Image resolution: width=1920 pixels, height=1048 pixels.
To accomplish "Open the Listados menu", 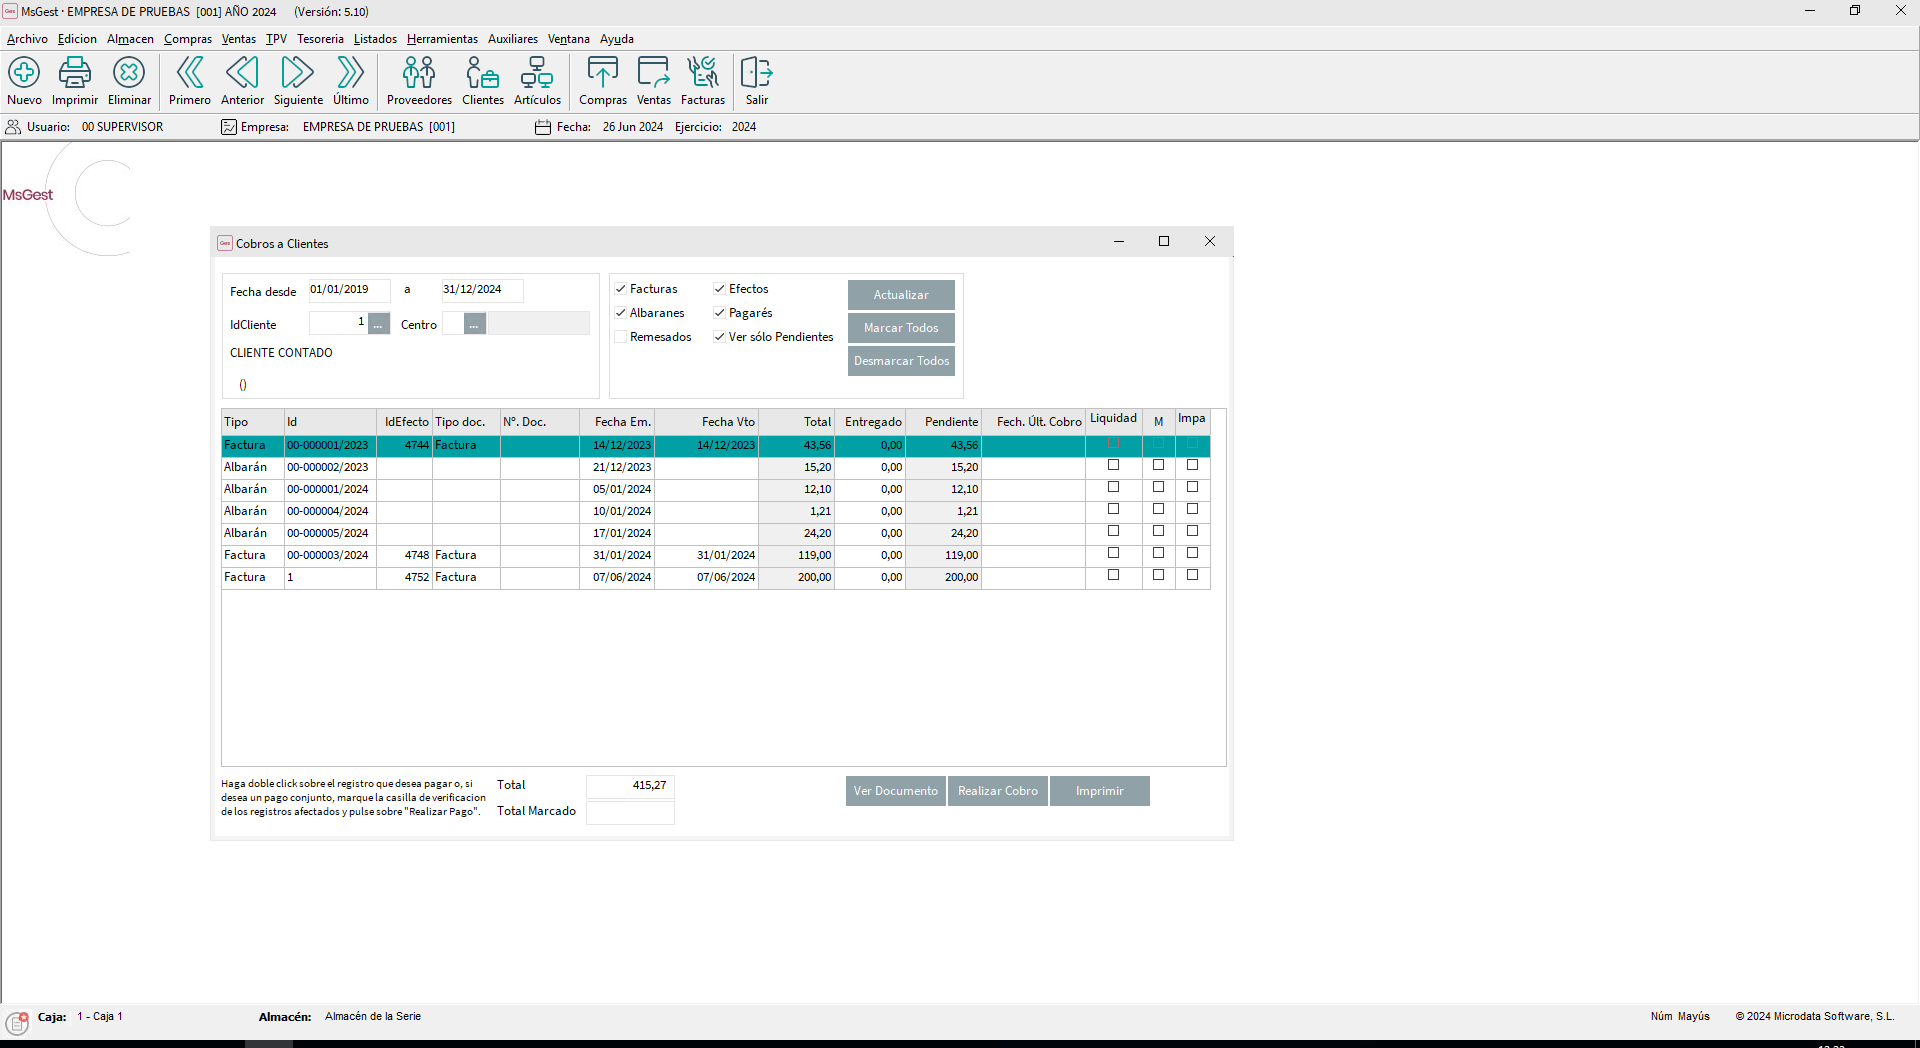I will (x=374, y=39).
